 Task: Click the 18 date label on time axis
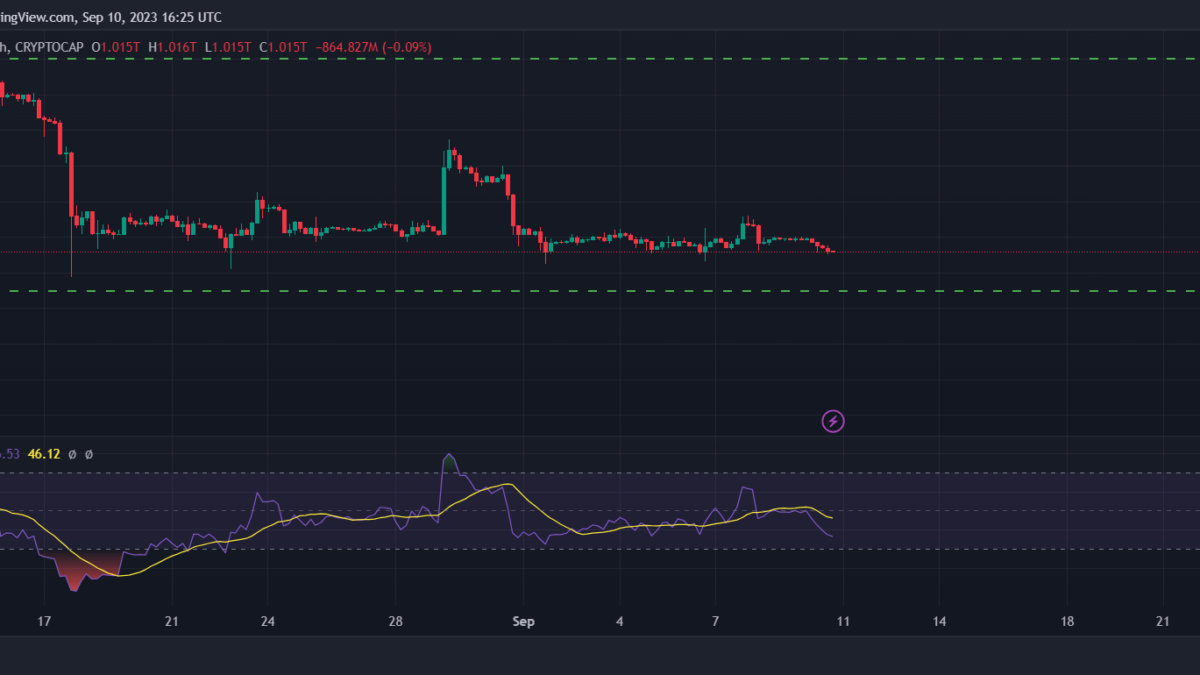pos(1067,621)
